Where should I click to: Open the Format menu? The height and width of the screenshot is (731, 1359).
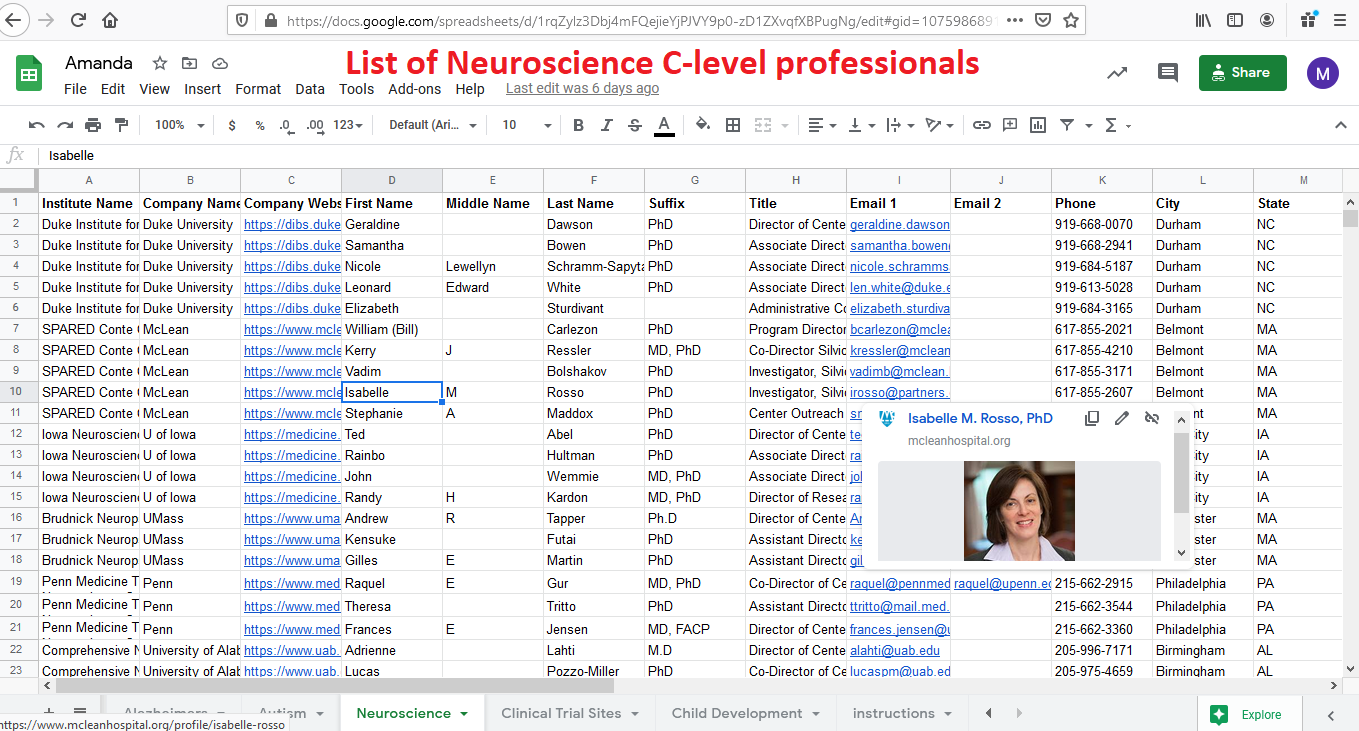(258, 89)
